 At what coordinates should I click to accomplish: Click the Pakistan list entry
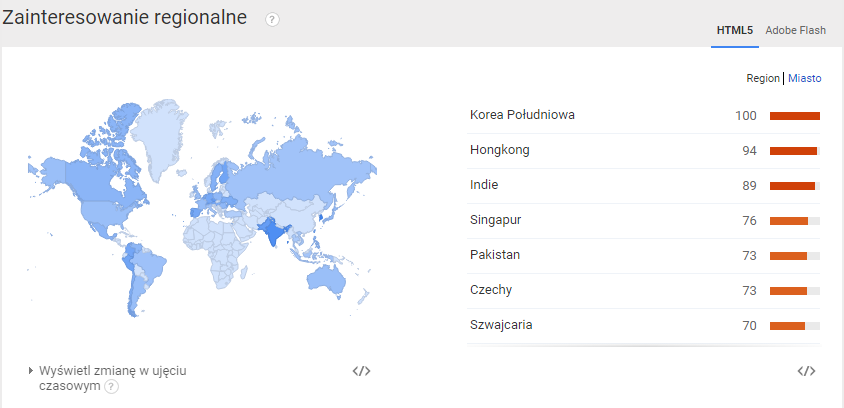click(494, 255)
